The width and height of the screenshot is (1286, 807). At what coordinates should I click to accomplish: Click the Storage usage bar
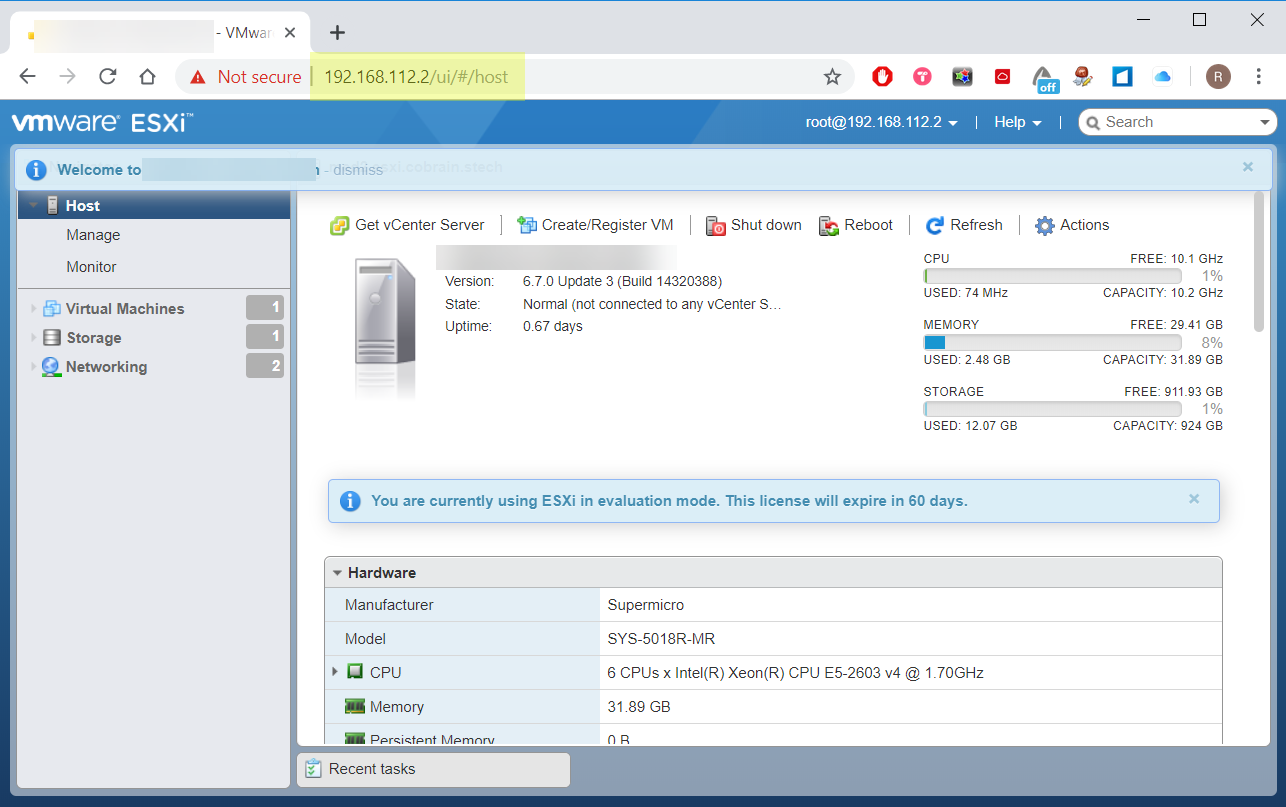click(1052, 409)
